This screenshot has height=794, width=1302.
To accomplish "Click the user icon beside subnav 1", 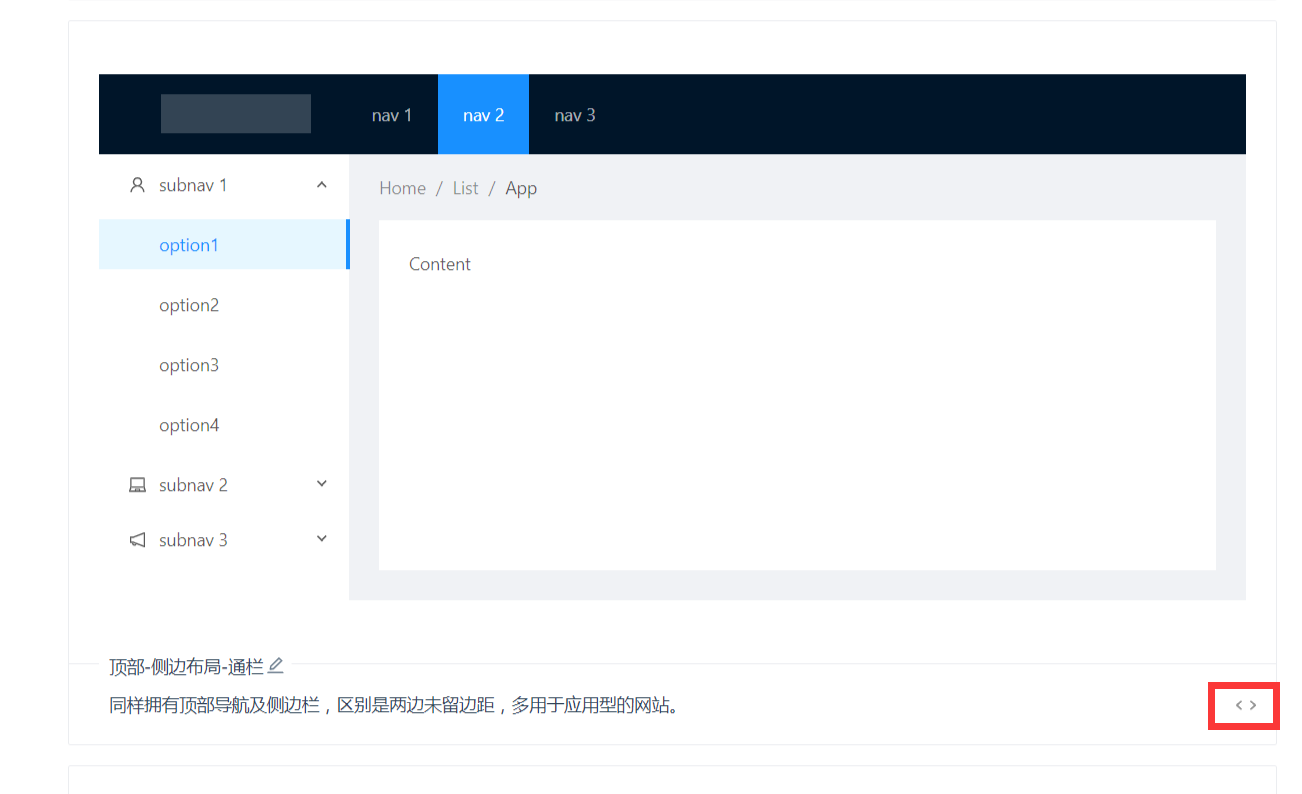I will click(138, 185).
